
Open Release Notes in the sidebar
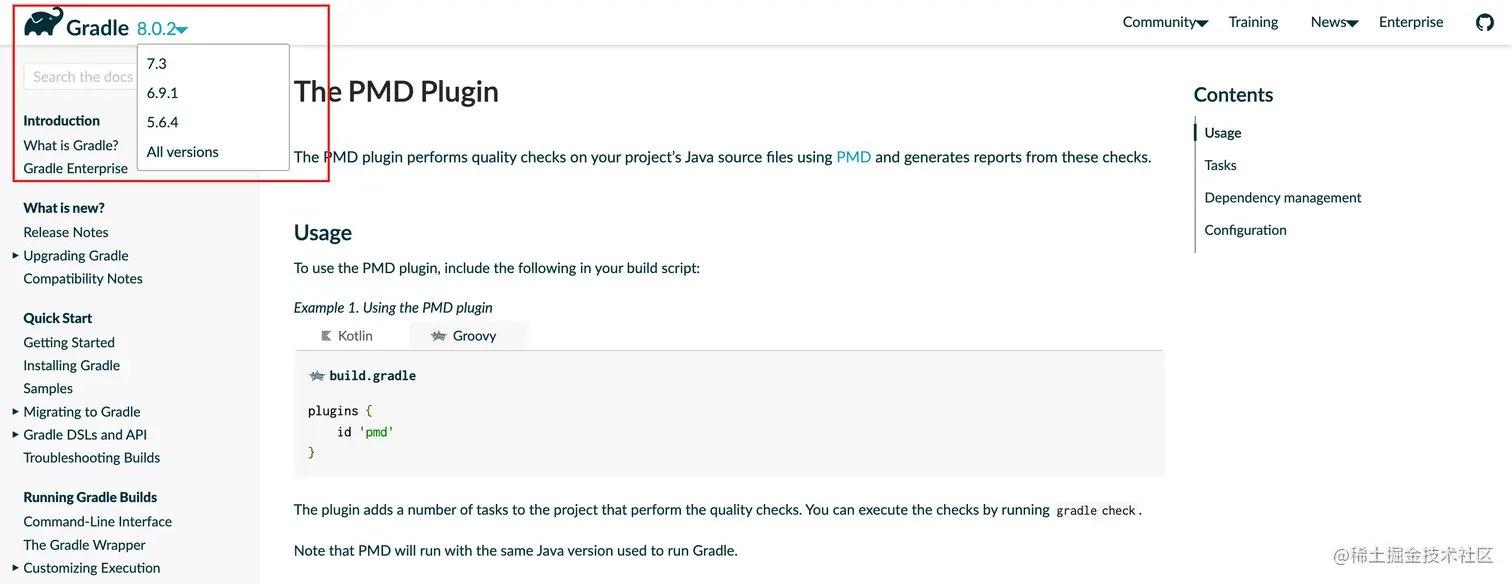(66, 232)
